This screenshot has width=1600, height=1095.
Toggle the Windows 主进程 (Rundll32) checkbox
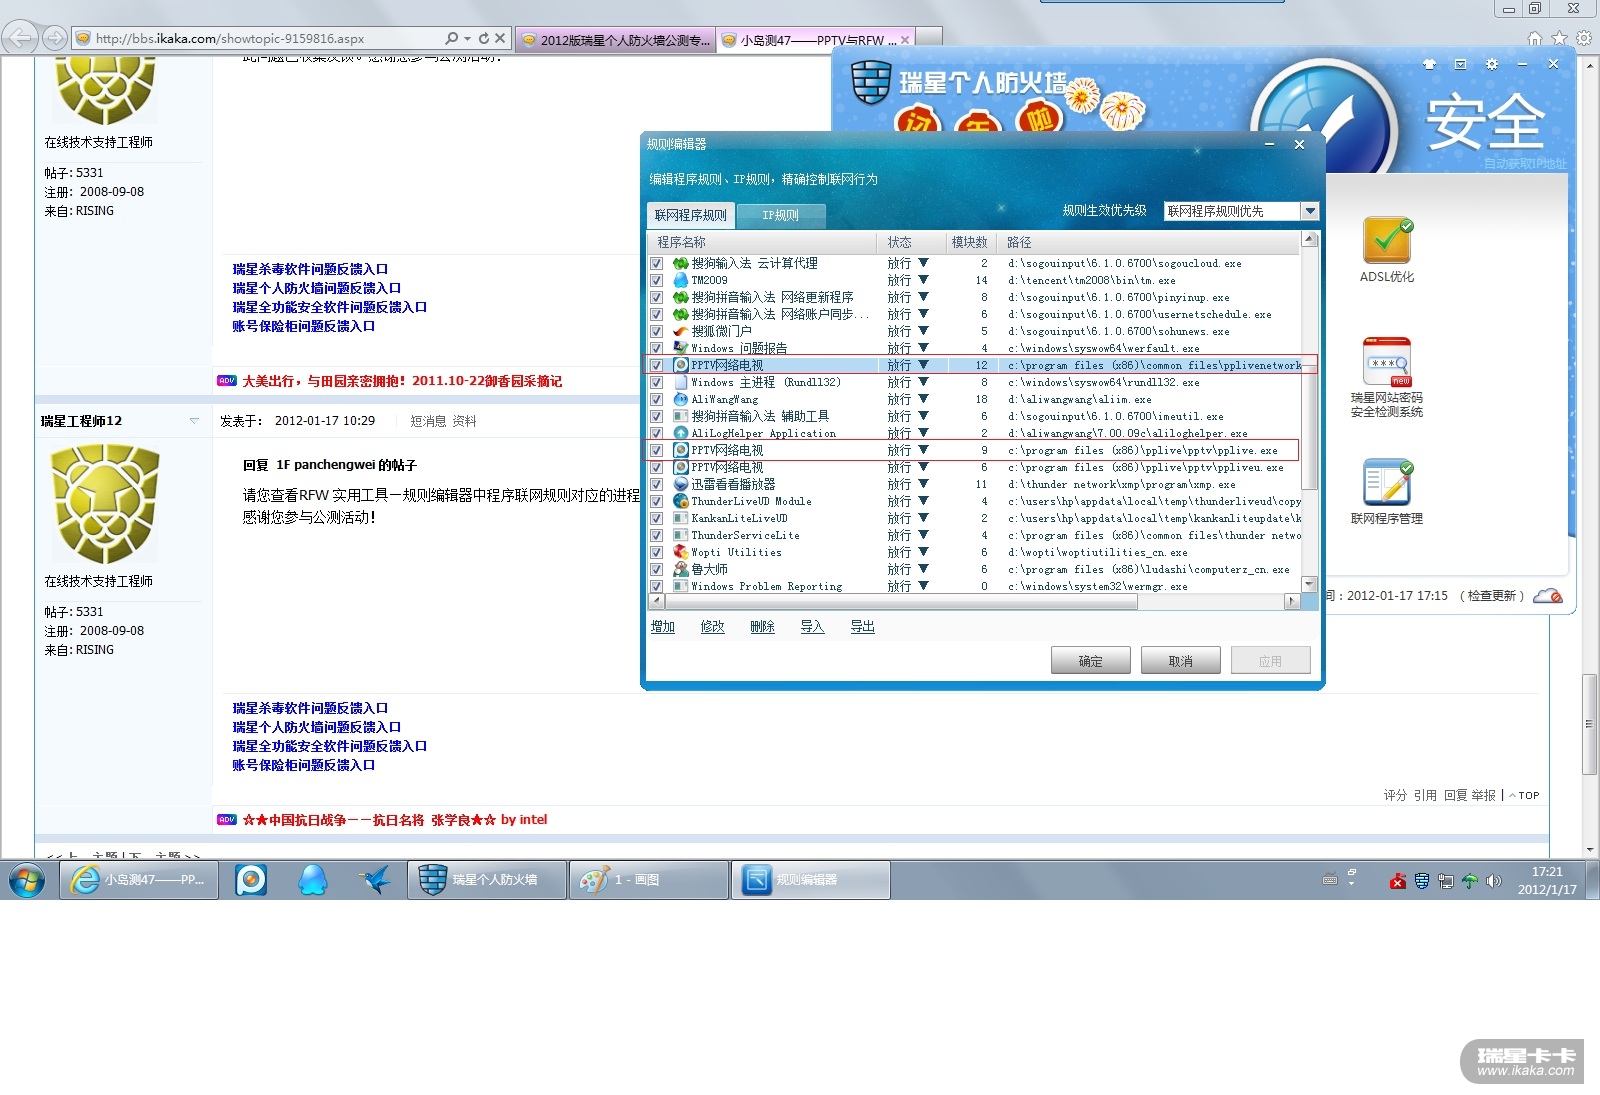point(656,383)
